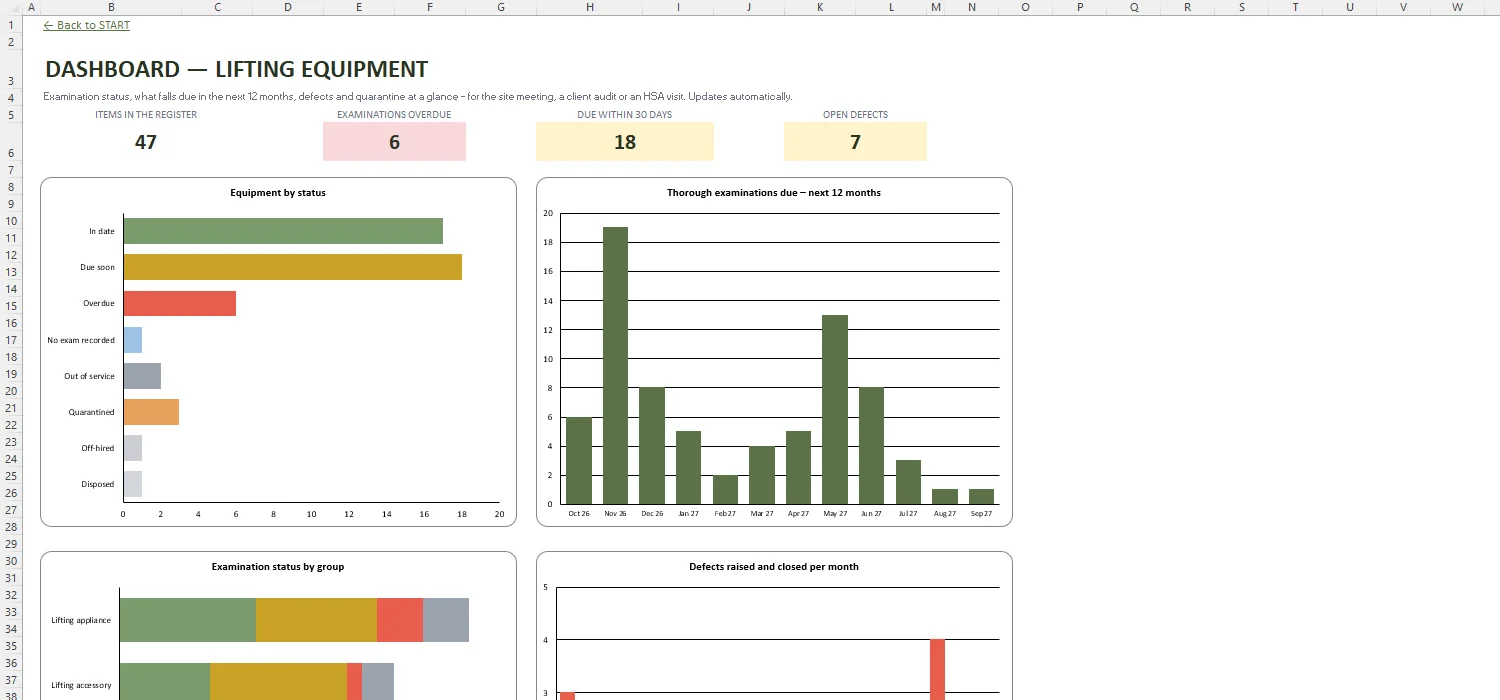Click yellow segment of Lifting accessory bar

click(278, 682)
